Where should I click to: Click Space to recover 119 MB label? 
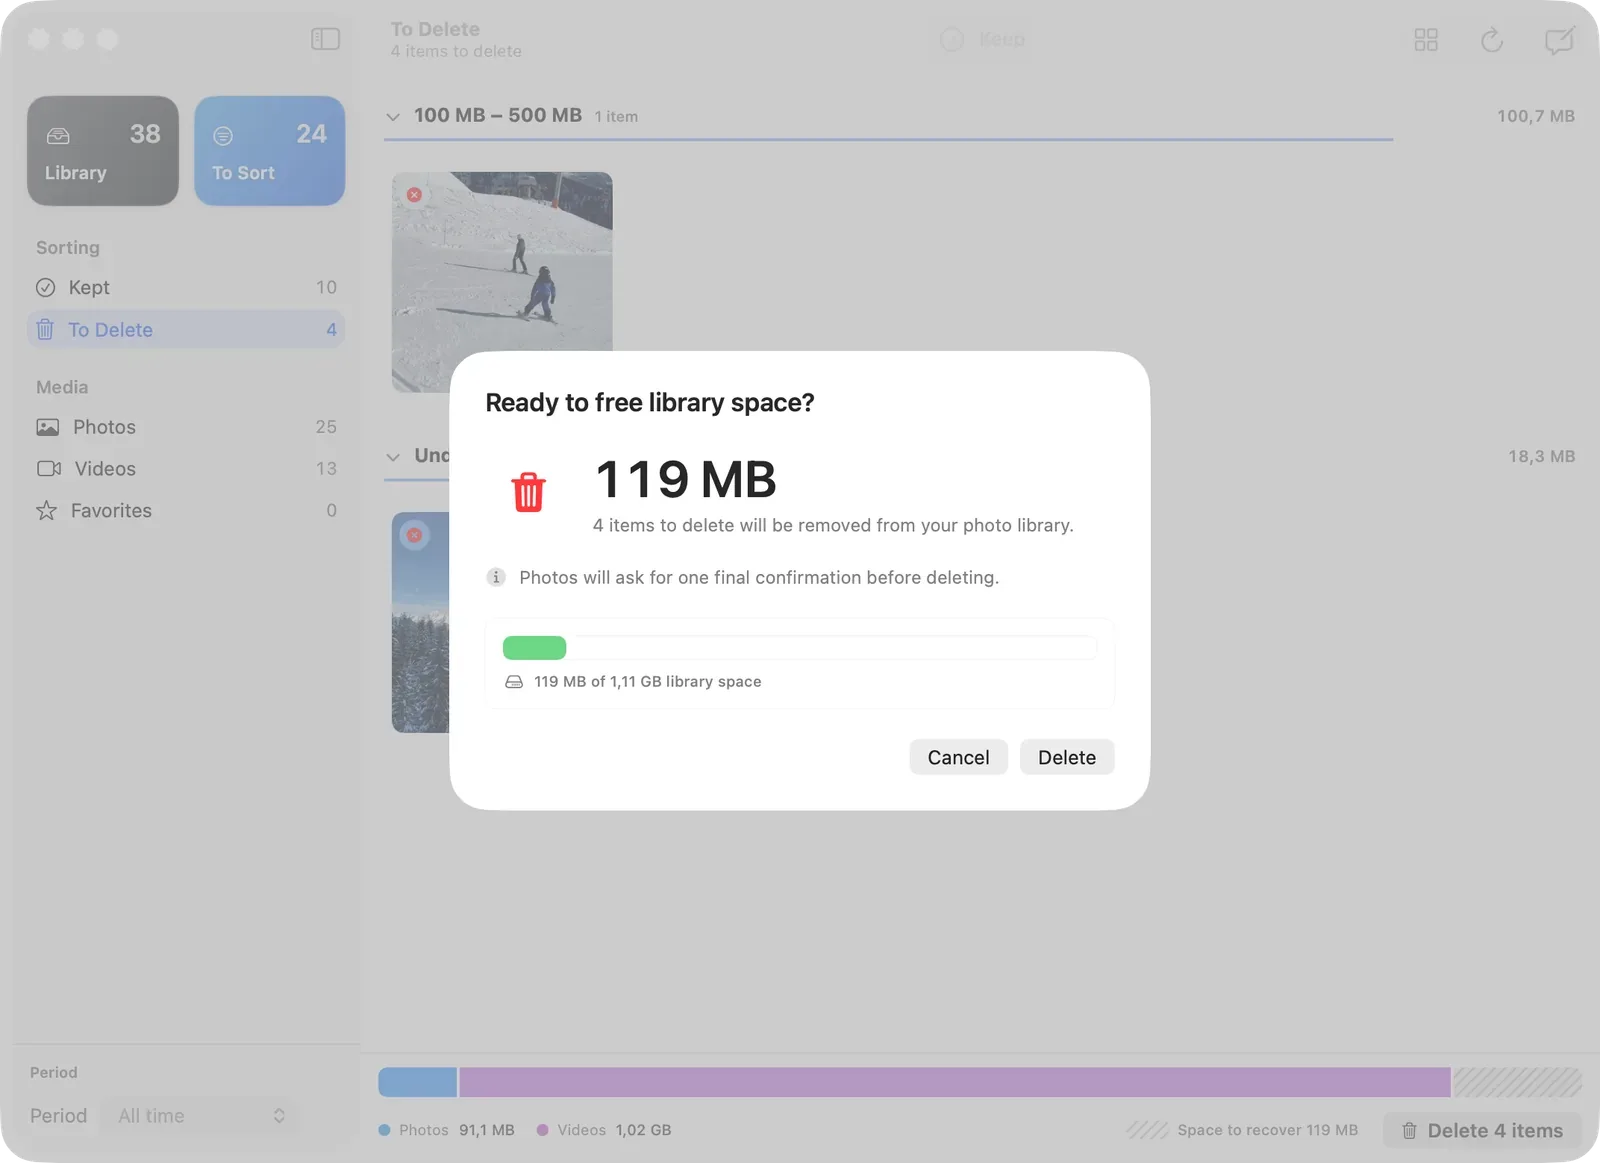pos(1267,1130)
